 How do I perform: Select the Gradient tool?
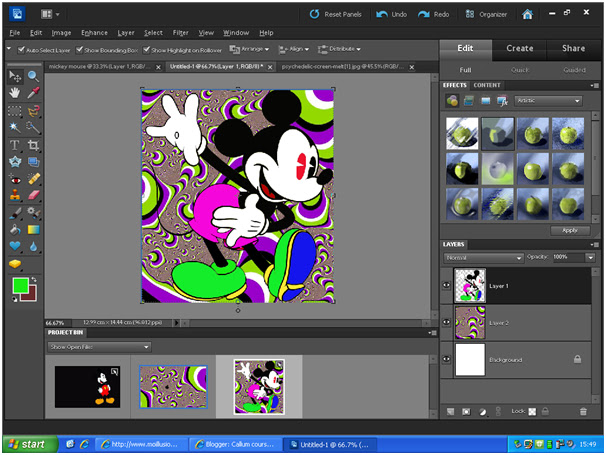33,230
